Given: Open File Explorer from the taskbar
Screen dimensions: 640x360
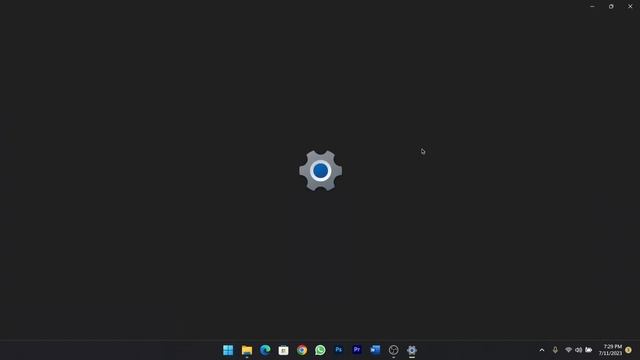Looking at the screenshot, I should tap(247, 350).
